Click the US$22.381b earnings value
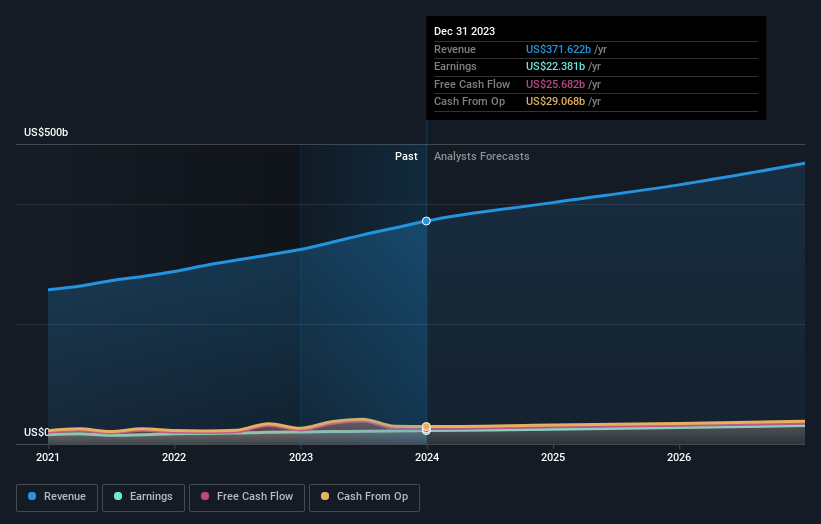 tap(555, 66)
